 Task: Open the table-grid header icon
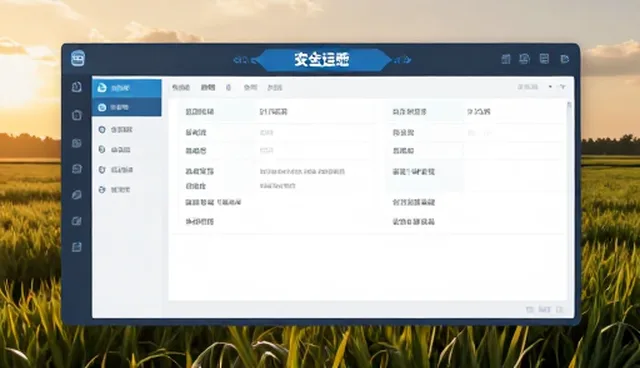544,59
